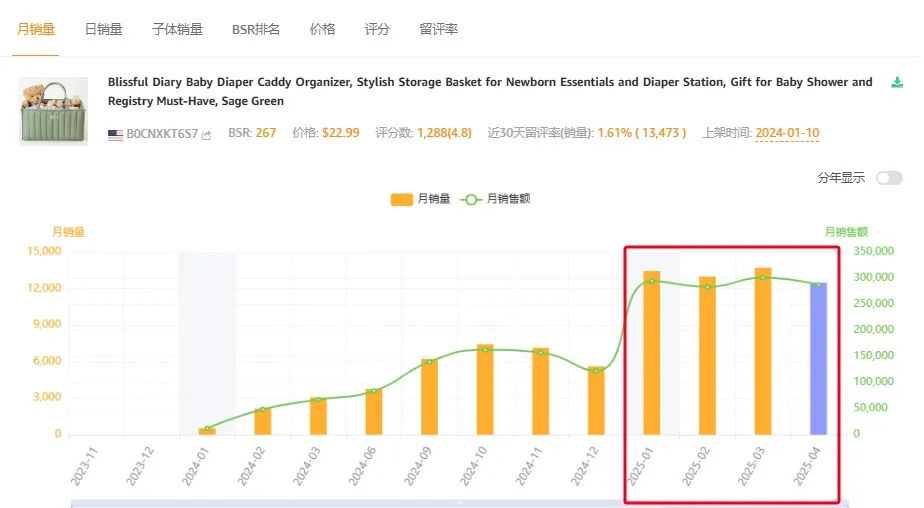The width and height of the screenshot is (924, 508).
Task: Open ASIN B0CNXKT6S7 external link icon
Action: coord(206,135)
